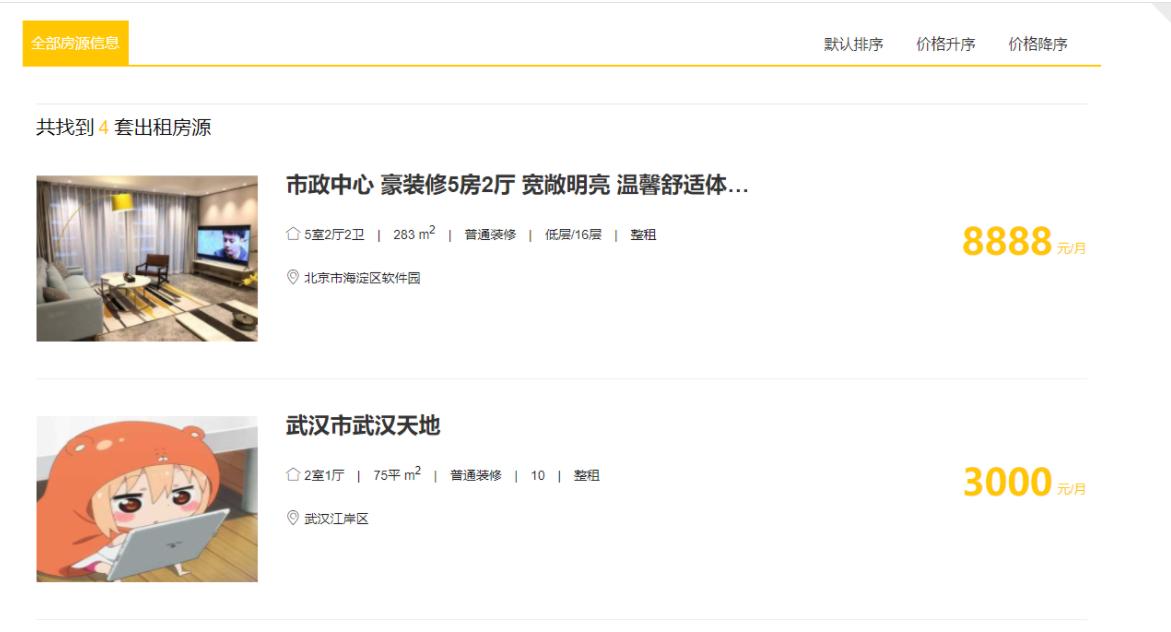Sort listings by 价格降序
This screenshot has height=632, width=1171.
click(1037, 45)
